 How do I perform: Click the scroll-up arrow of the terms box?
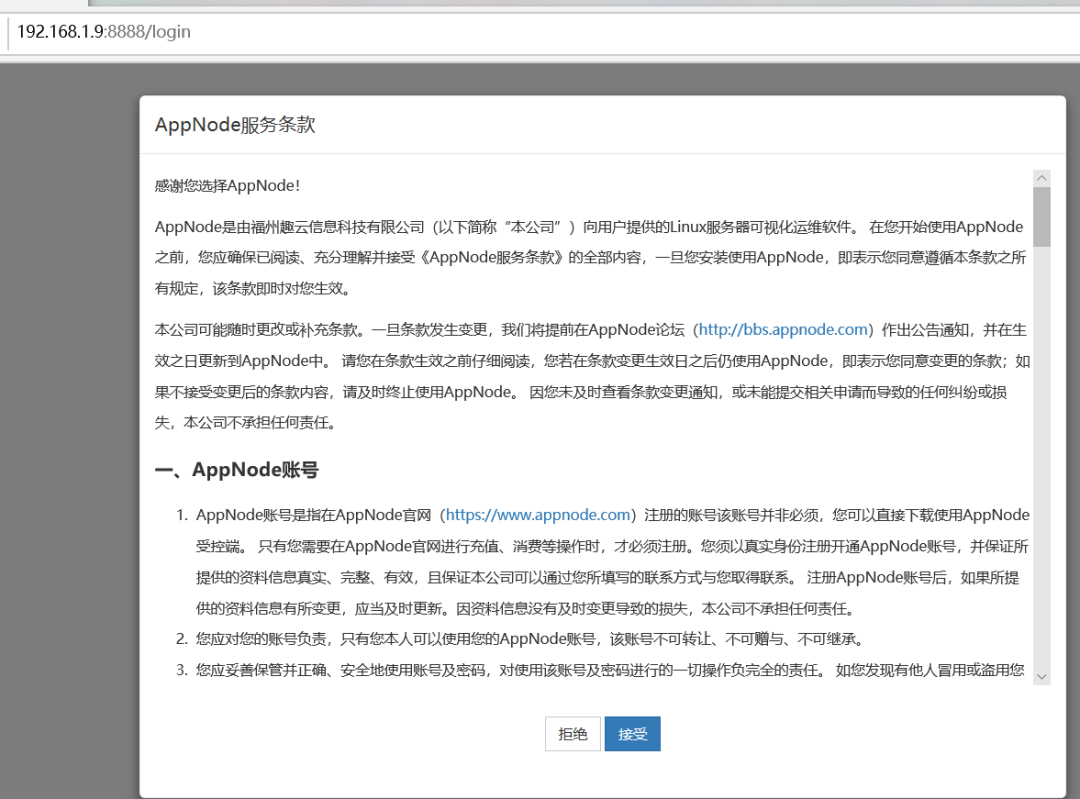pos(1042,178)
